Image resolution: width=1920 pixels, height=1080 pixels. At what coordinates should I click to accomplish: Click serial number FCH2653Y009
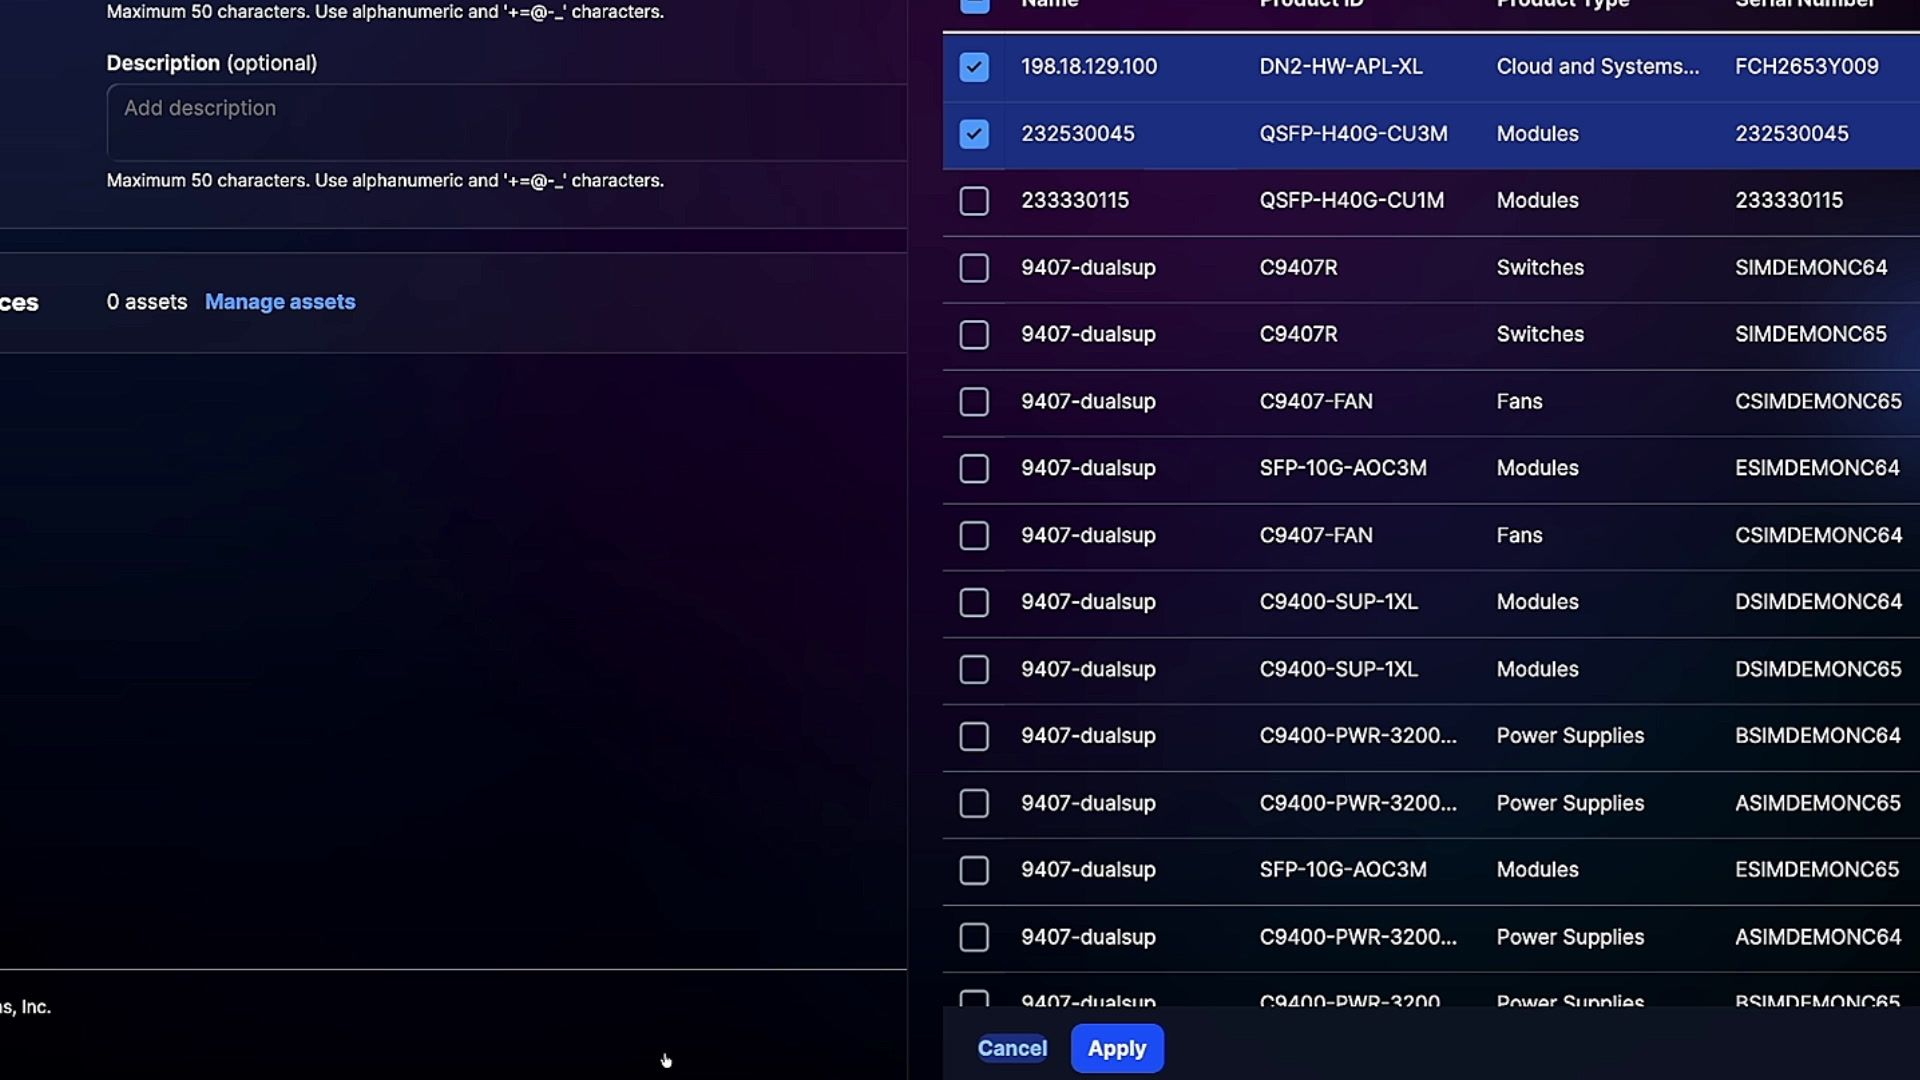[x=1806, y=67]
